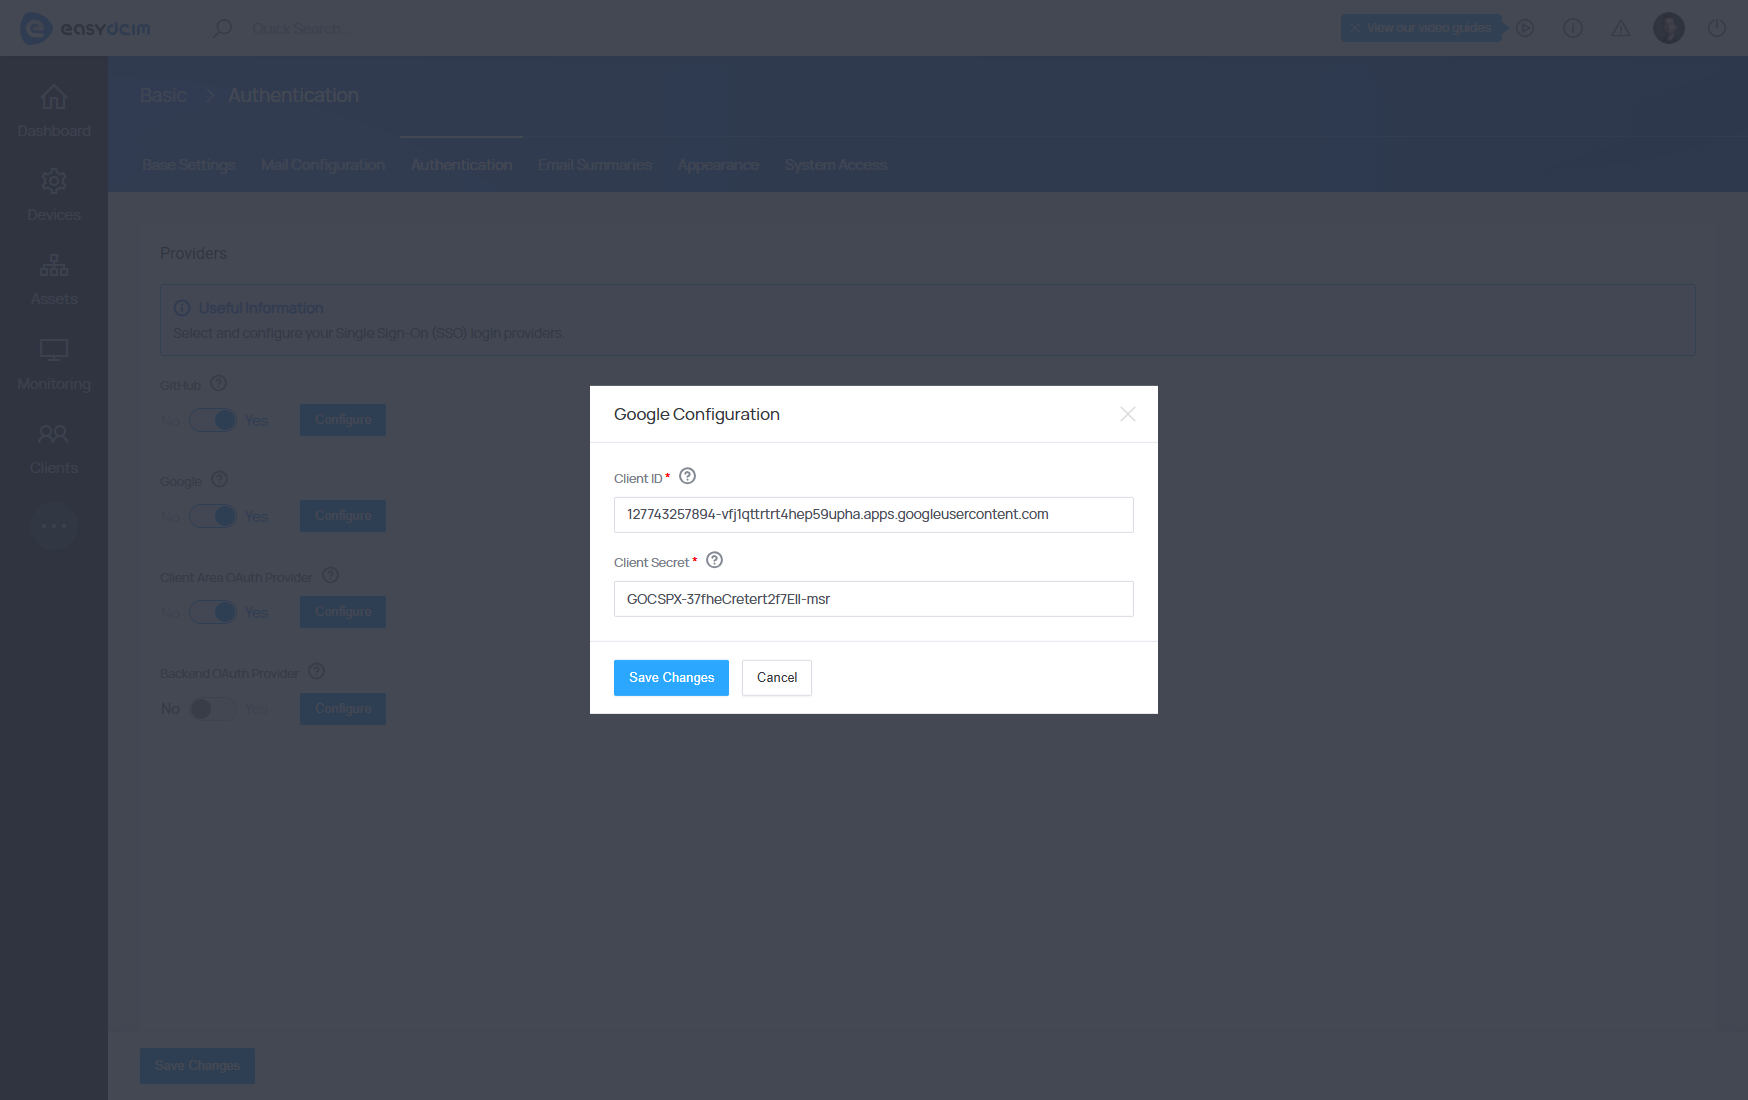Click the Basic breadcrumb link
Screen dimensions: 1748x1100
coord(163,95)
